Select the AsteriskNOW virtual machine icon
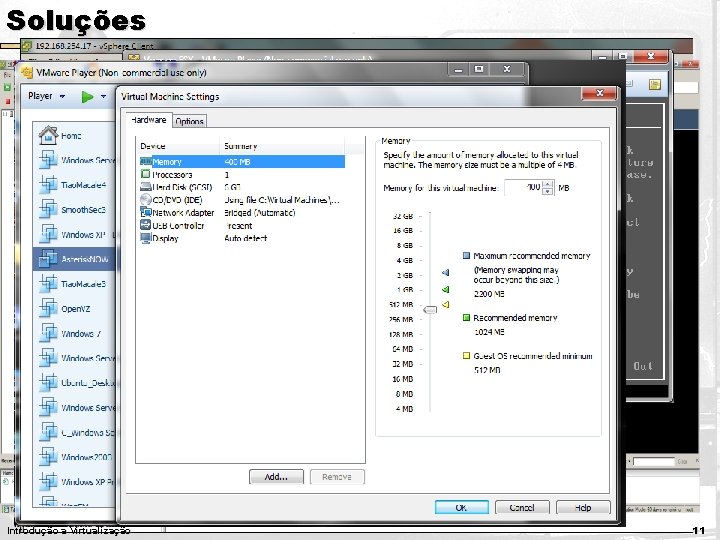The image size is (720, 540). 48,259
